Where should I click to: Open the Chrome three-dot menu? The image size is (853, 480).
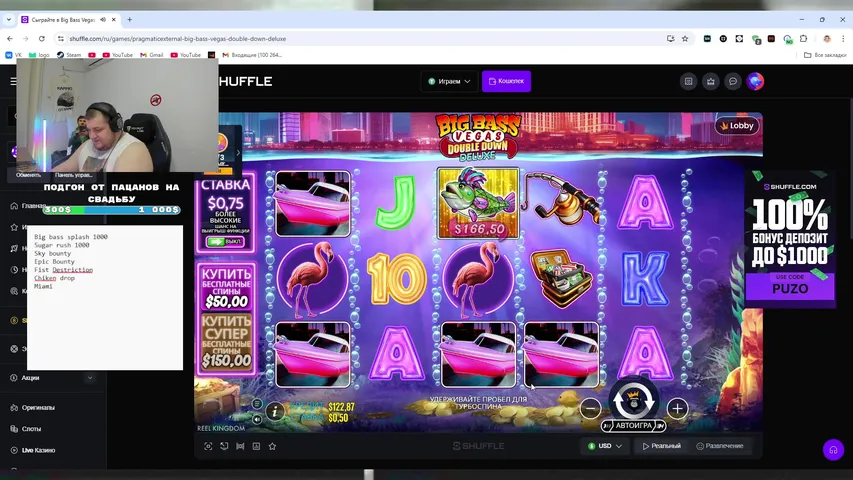[843, 39]
